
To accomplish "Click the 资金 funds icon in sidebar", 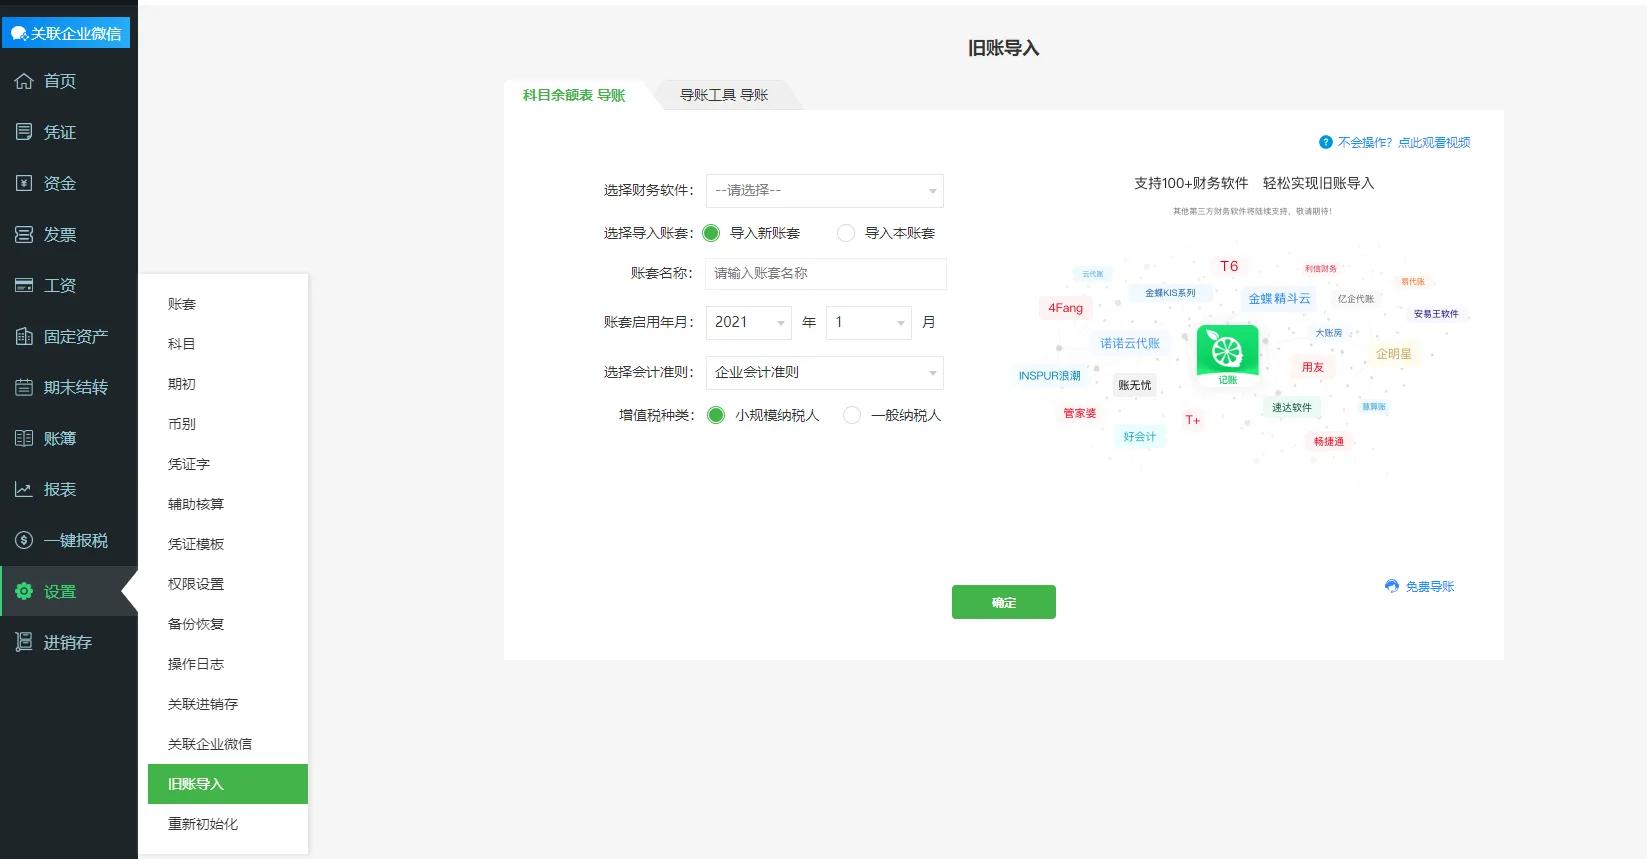I will tap(24, 183).
